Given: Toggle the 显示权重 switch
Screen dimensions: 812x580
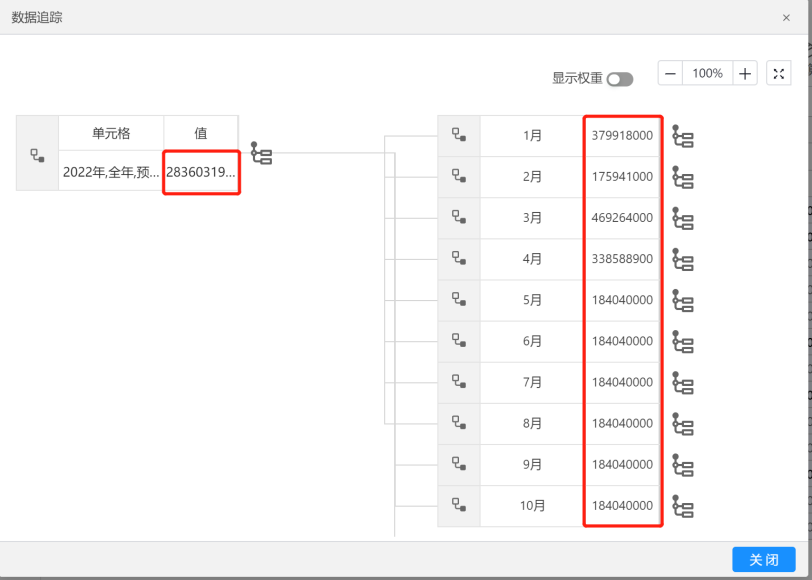Looking at the screenshot, I should [x=619, y=79].
